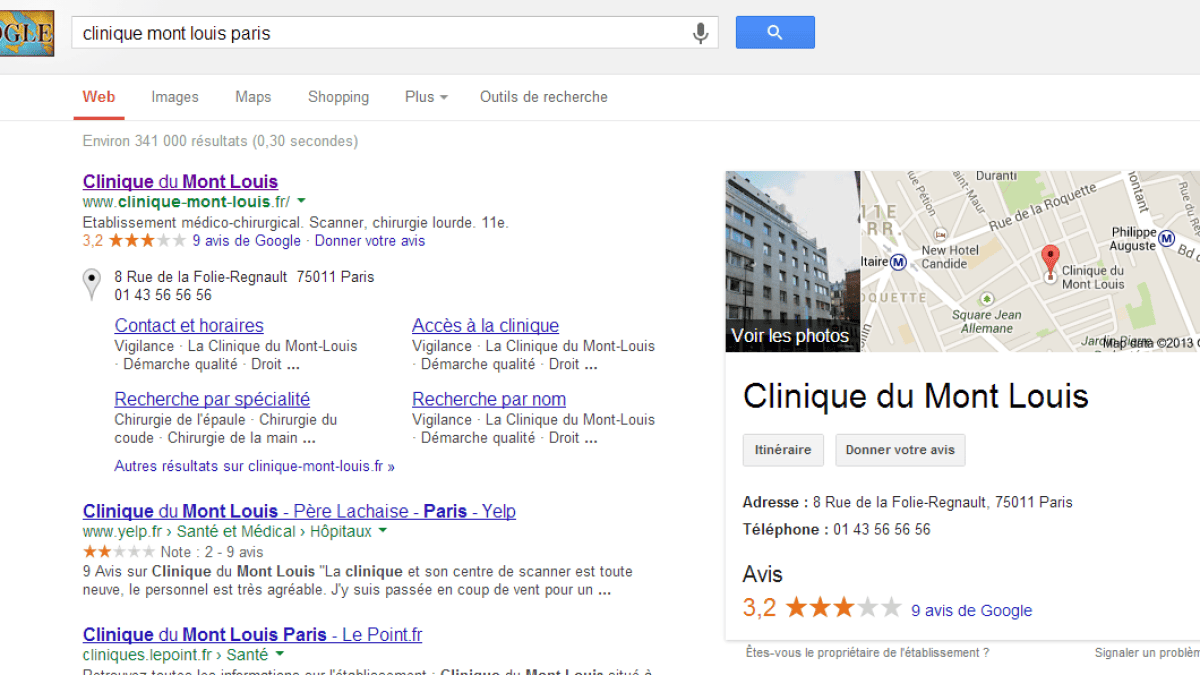
Task: Click the Philippe Auguste metro icon on the map
Action: click(x=1166, y=239)
